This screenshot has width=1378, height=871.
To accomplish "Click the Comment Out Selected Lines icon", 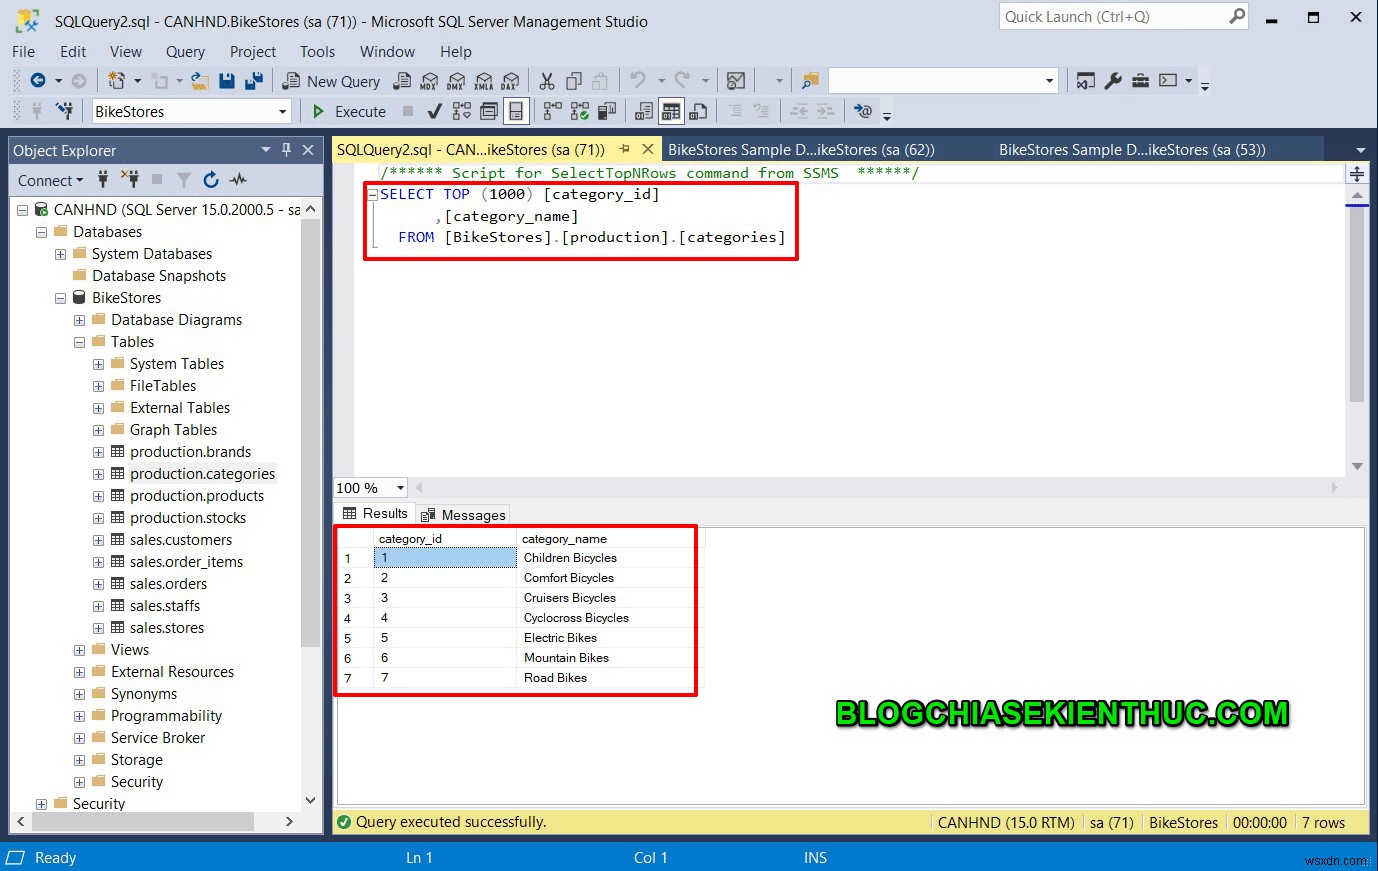I will click(737, 111).
